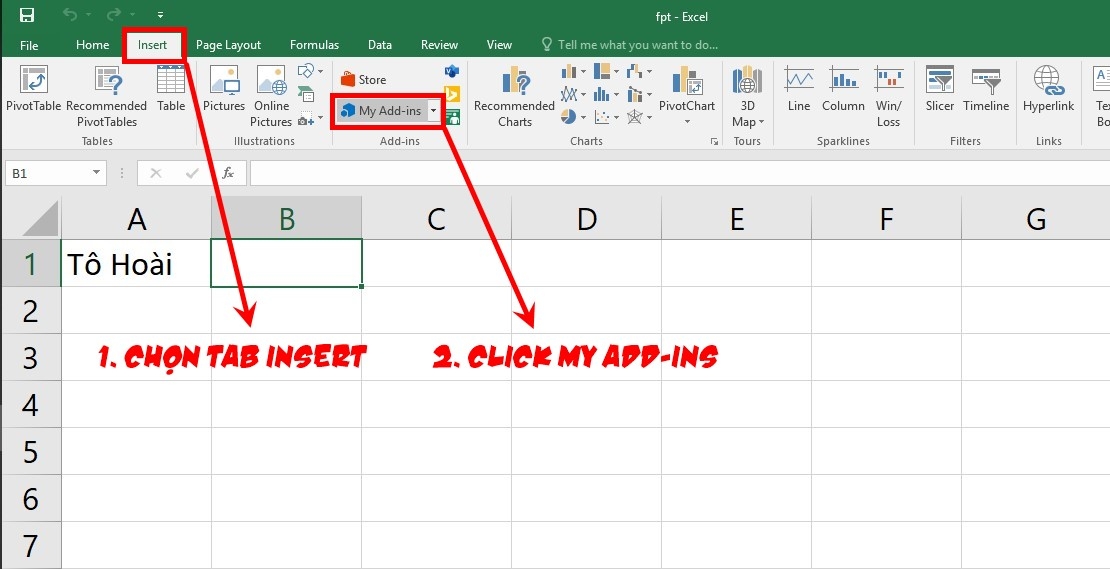
Task: Select the Insert tab
Action: pyautogui.click(x=152, y=45)
